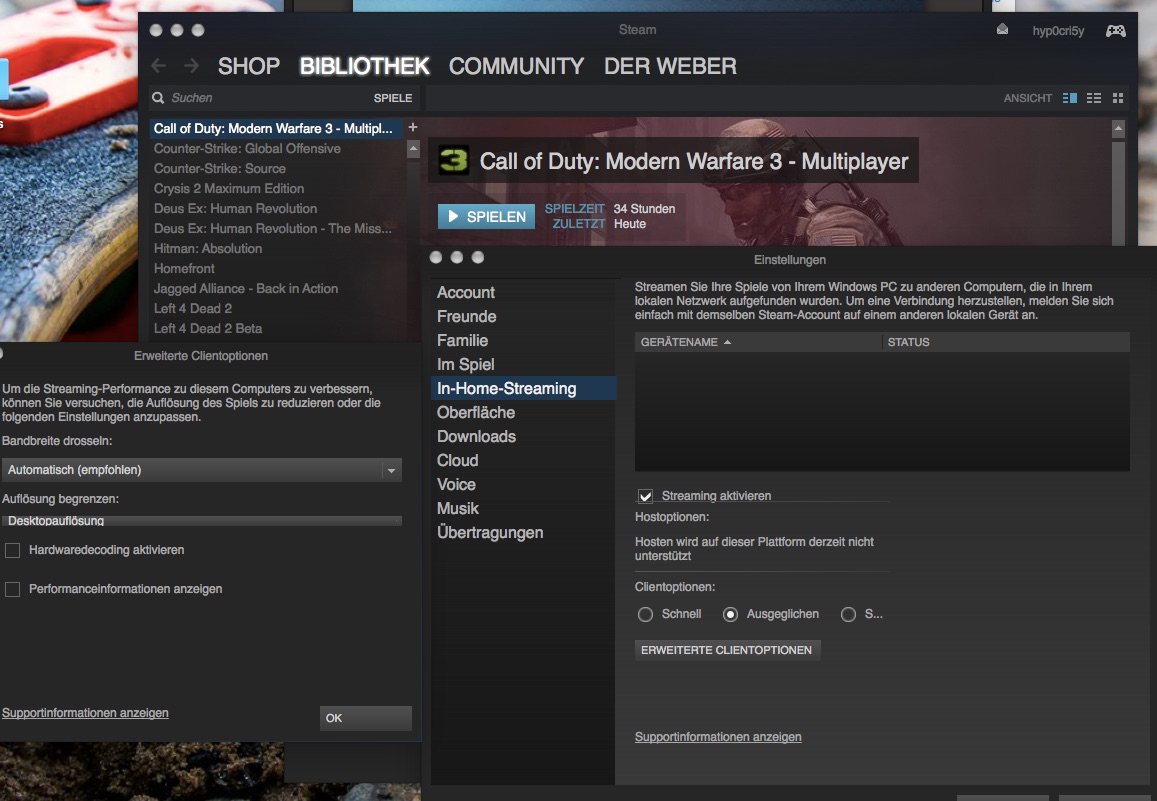
Task: Go back with the left arrow
Action: tap(159, 66)
